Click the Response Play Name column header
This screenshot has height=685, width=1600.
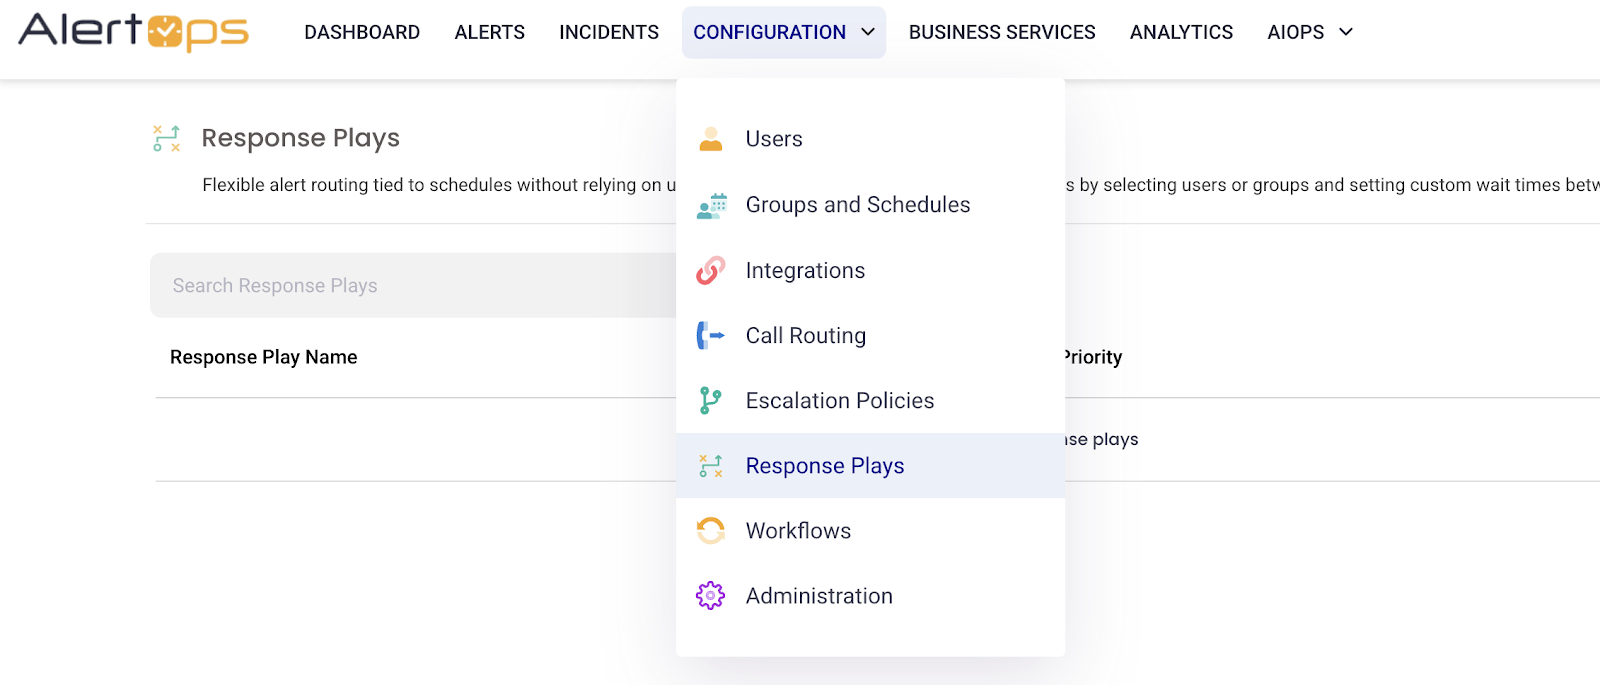[x=264, y=357]
